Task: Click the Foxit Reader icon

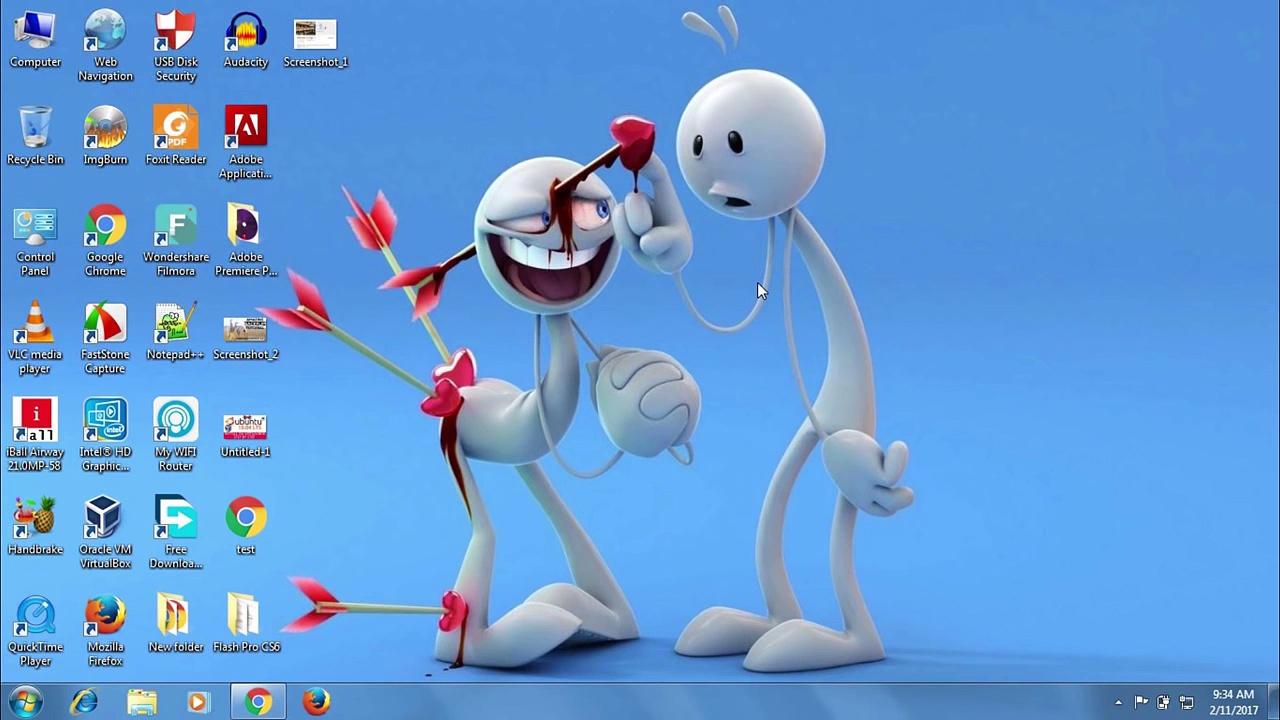Action: [175, 136]
